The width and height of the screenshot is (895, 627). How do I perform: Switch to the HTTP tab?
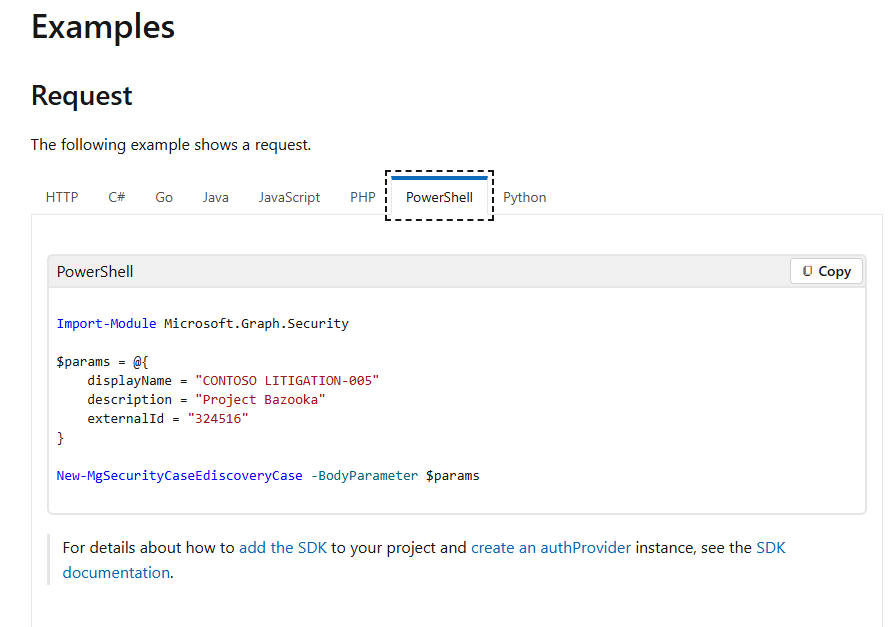click(62, 197)
